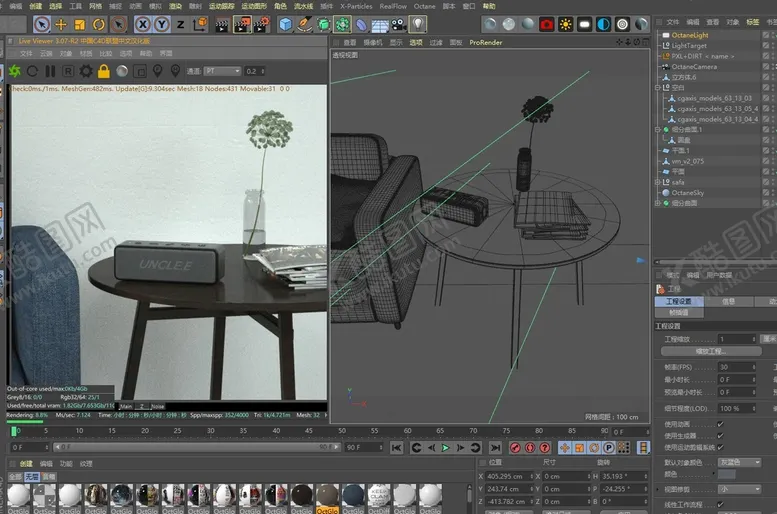Click the render view clapperboard icon
Image resolution: width=777 pixels, height=514 pixels.
(x=222, y=24)
